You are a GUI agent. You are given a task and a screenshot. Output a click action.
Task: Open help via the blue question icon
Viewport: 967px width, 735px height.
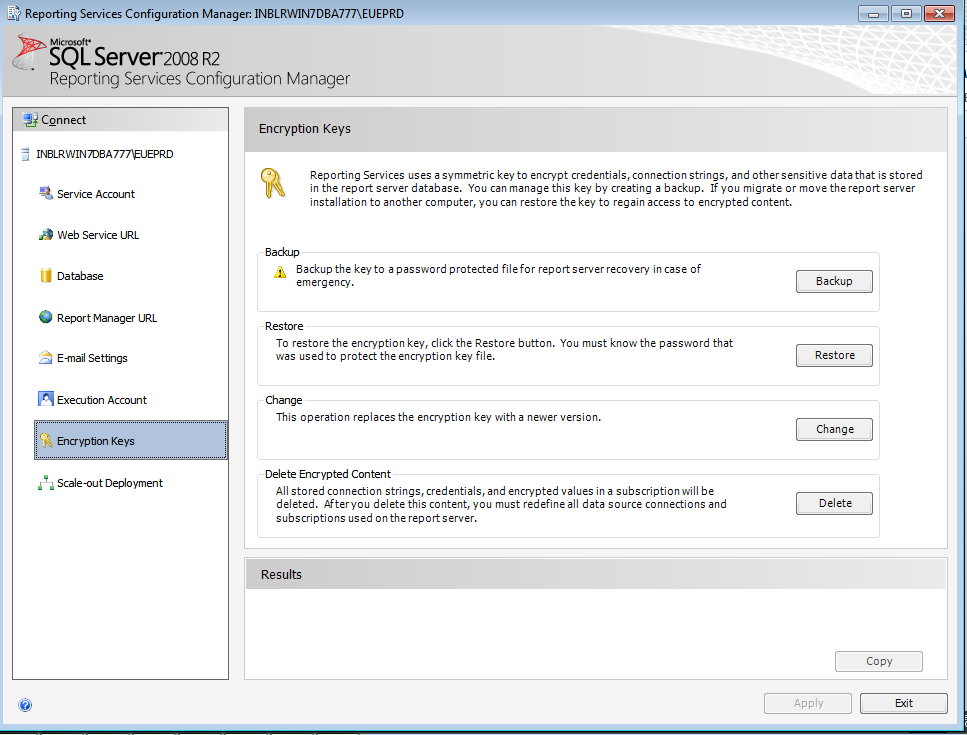(x=25, y=705)
